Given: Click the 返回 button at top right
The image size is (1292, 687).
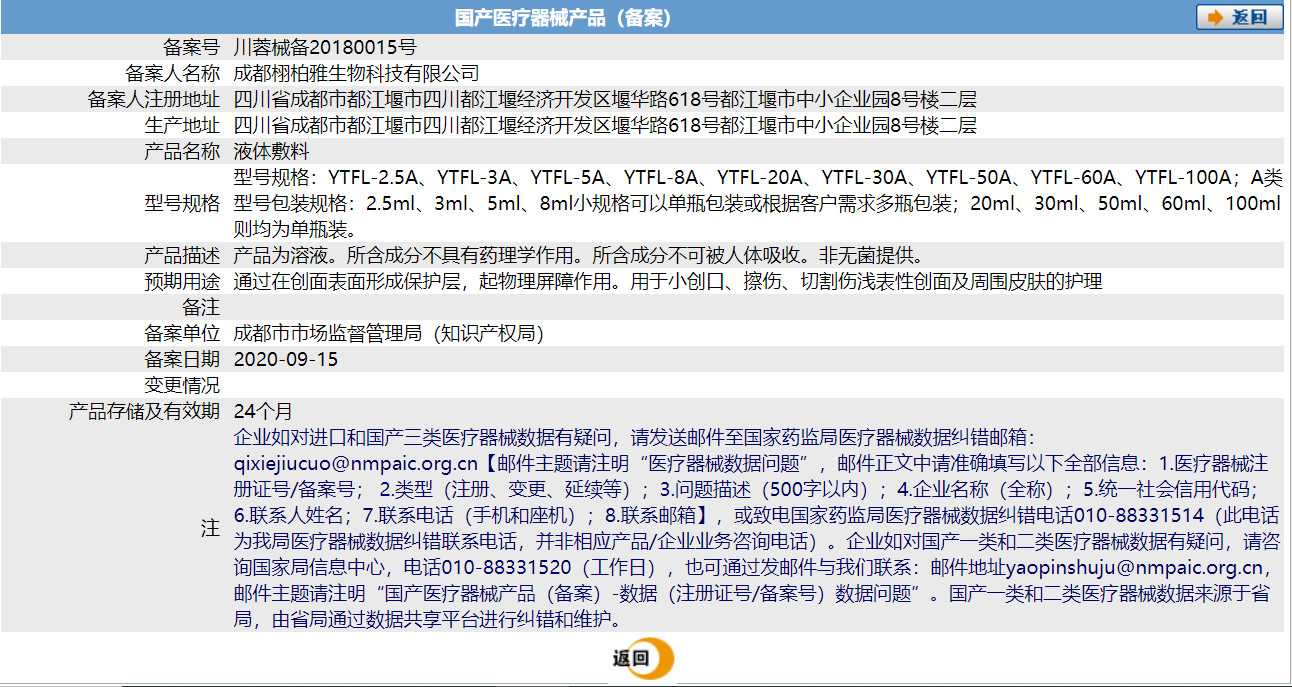Looking at the screenshot, I should [x=1240, y=16].
